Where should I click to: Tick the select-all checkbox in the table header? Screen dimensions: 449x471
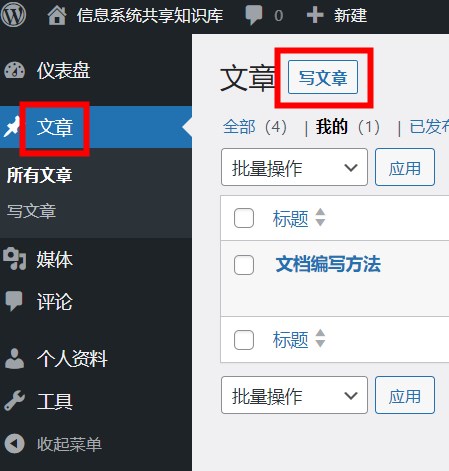pos(244,218)
